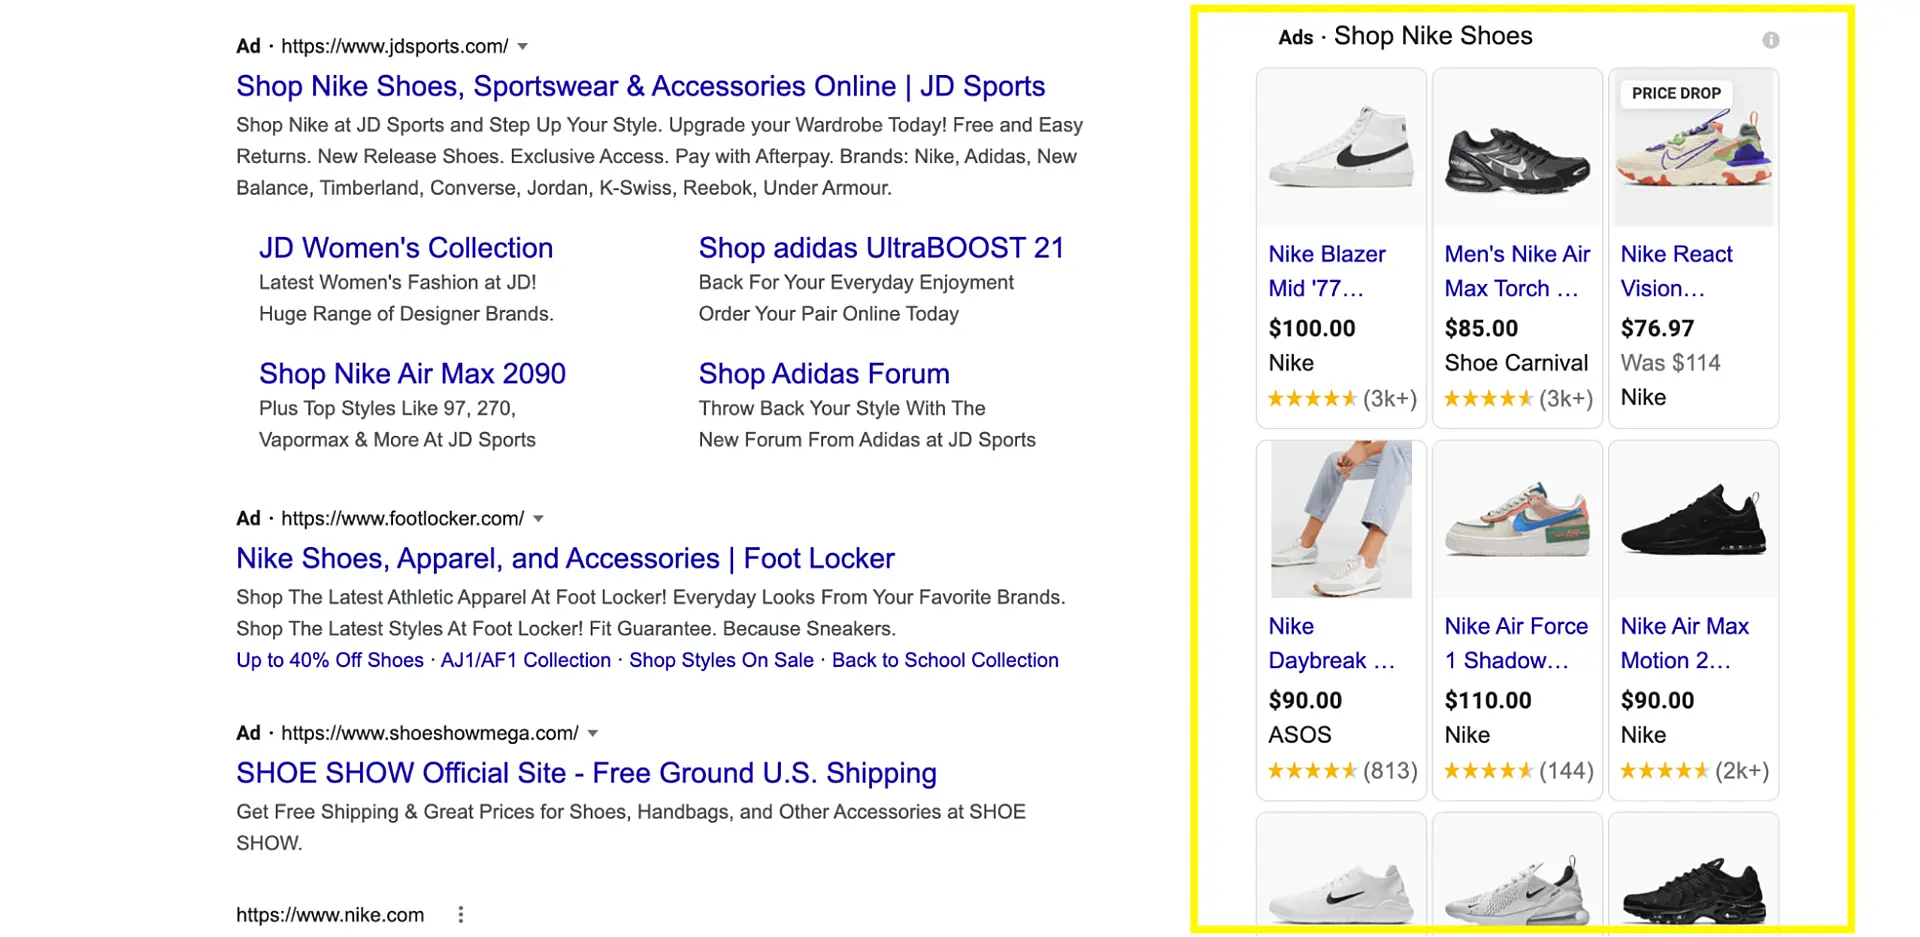This screenshot has width=1920, height=937.
Task: Open the JD Sports Shop Nike Shoes ad headline
Action: (x=640, y=86)
